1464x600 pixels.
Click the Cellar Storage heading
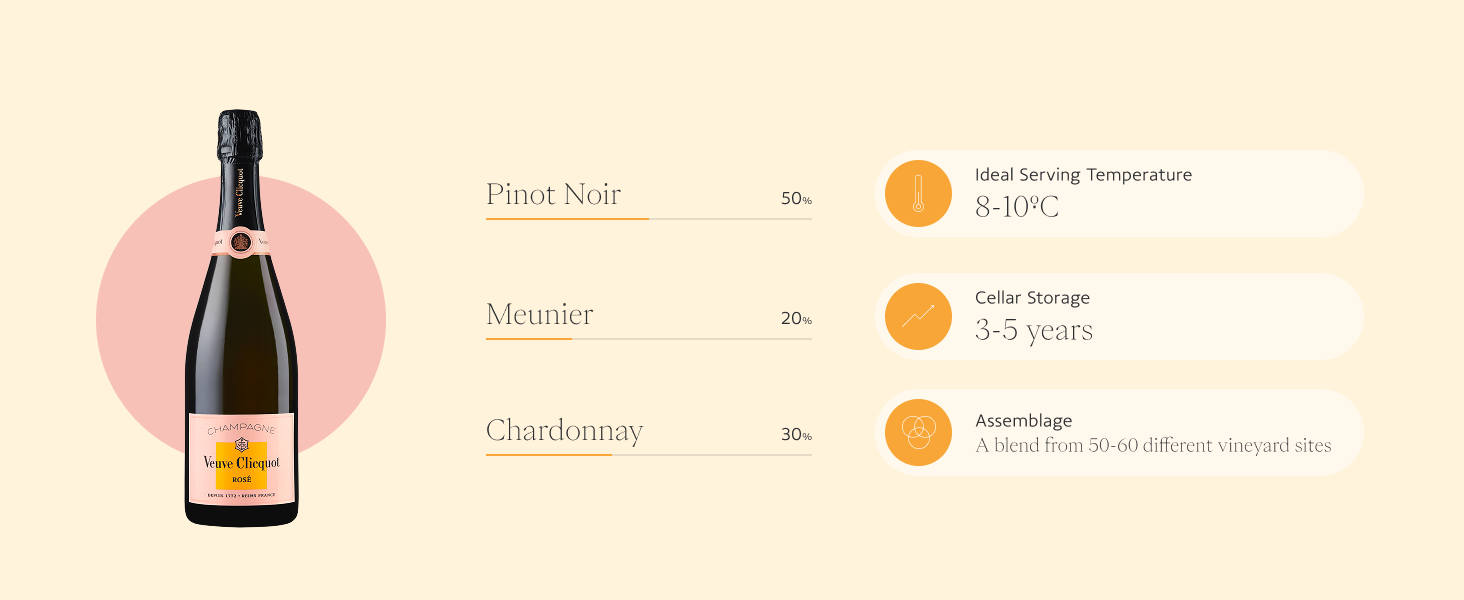pos(1032,298)
